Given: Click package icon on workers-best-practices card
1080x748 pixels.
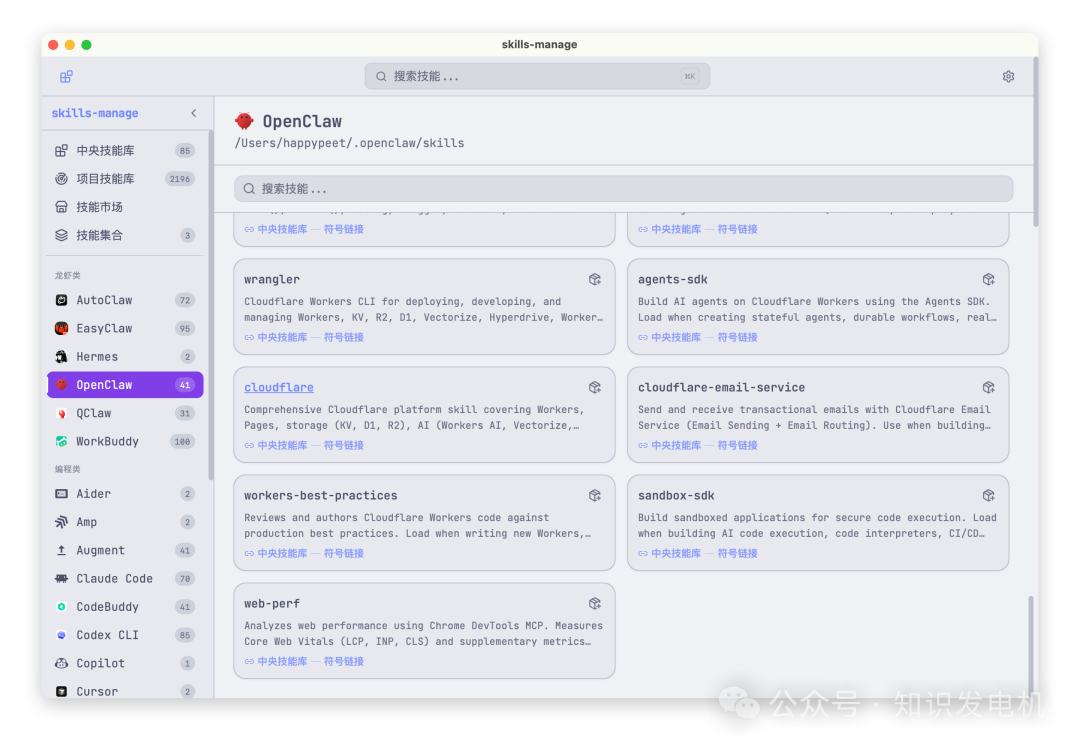Looking at the screenshot, I should click(x=595, y=496).
